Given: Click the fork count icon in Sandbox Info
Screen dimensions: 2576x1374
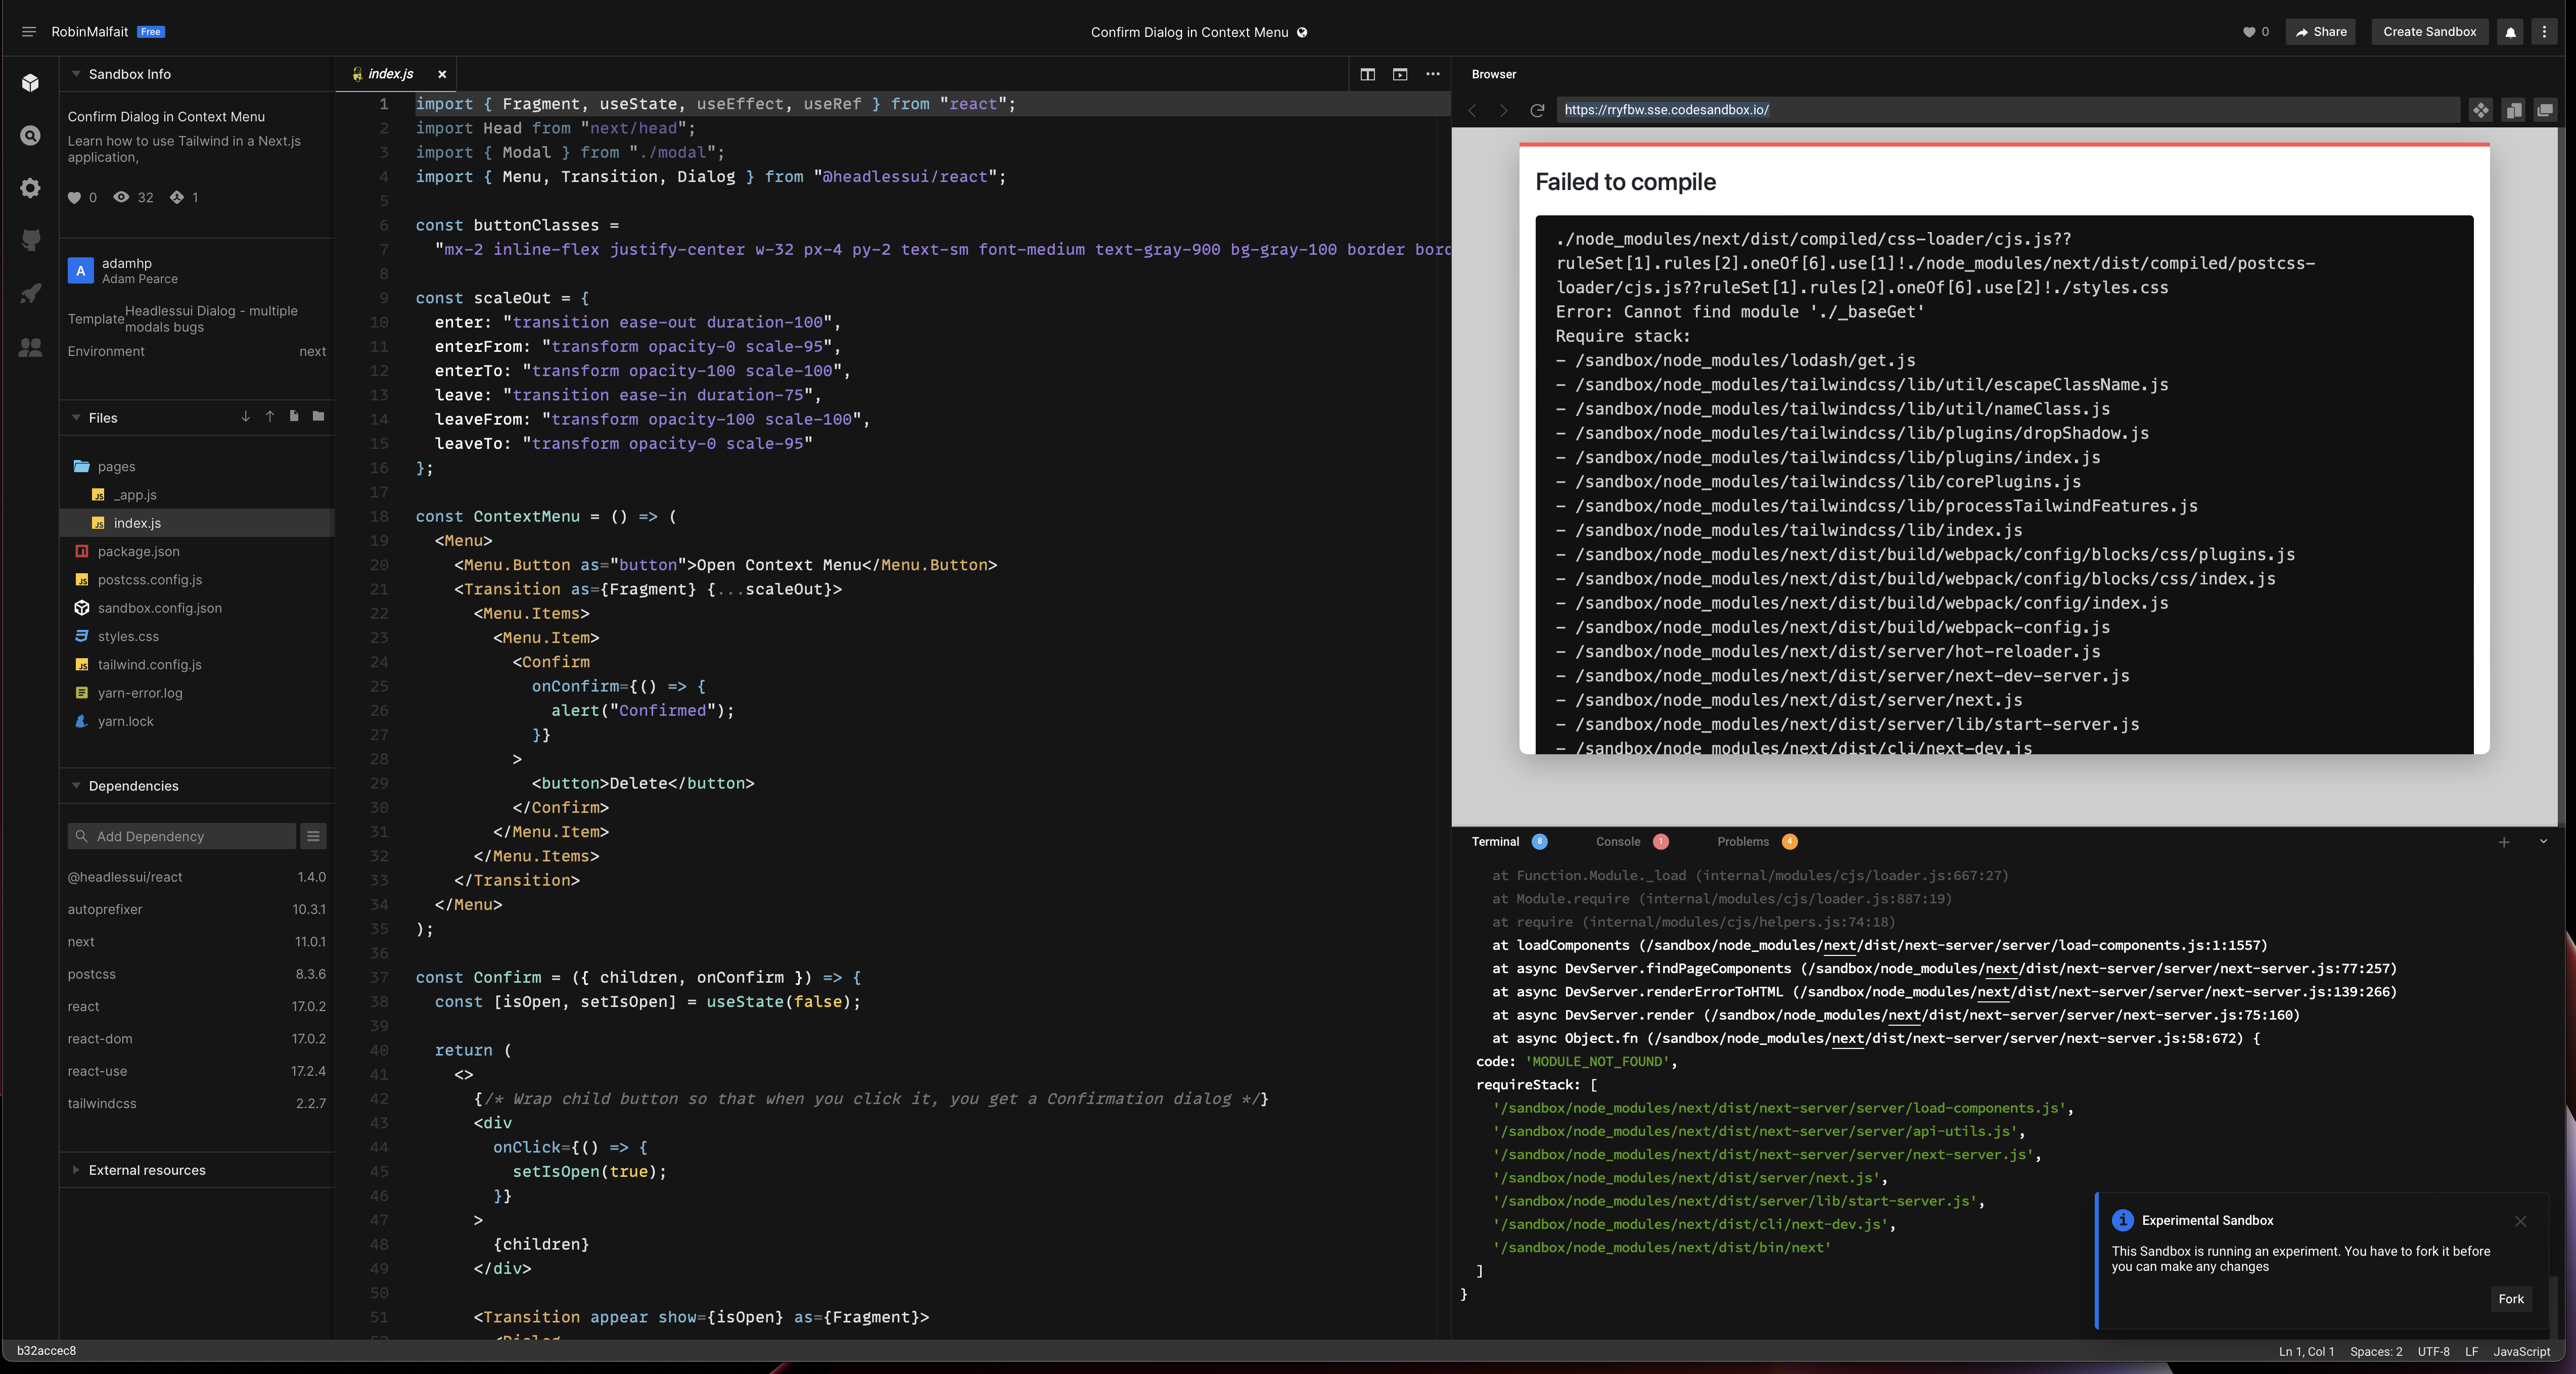Looking at the screenshot, I should (x=177, y=197).
